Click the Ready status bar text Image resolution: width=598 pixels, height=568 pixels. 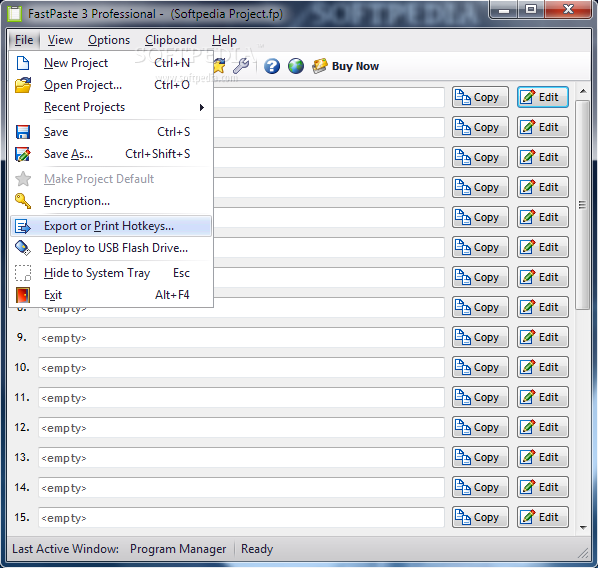click(257, 549)
